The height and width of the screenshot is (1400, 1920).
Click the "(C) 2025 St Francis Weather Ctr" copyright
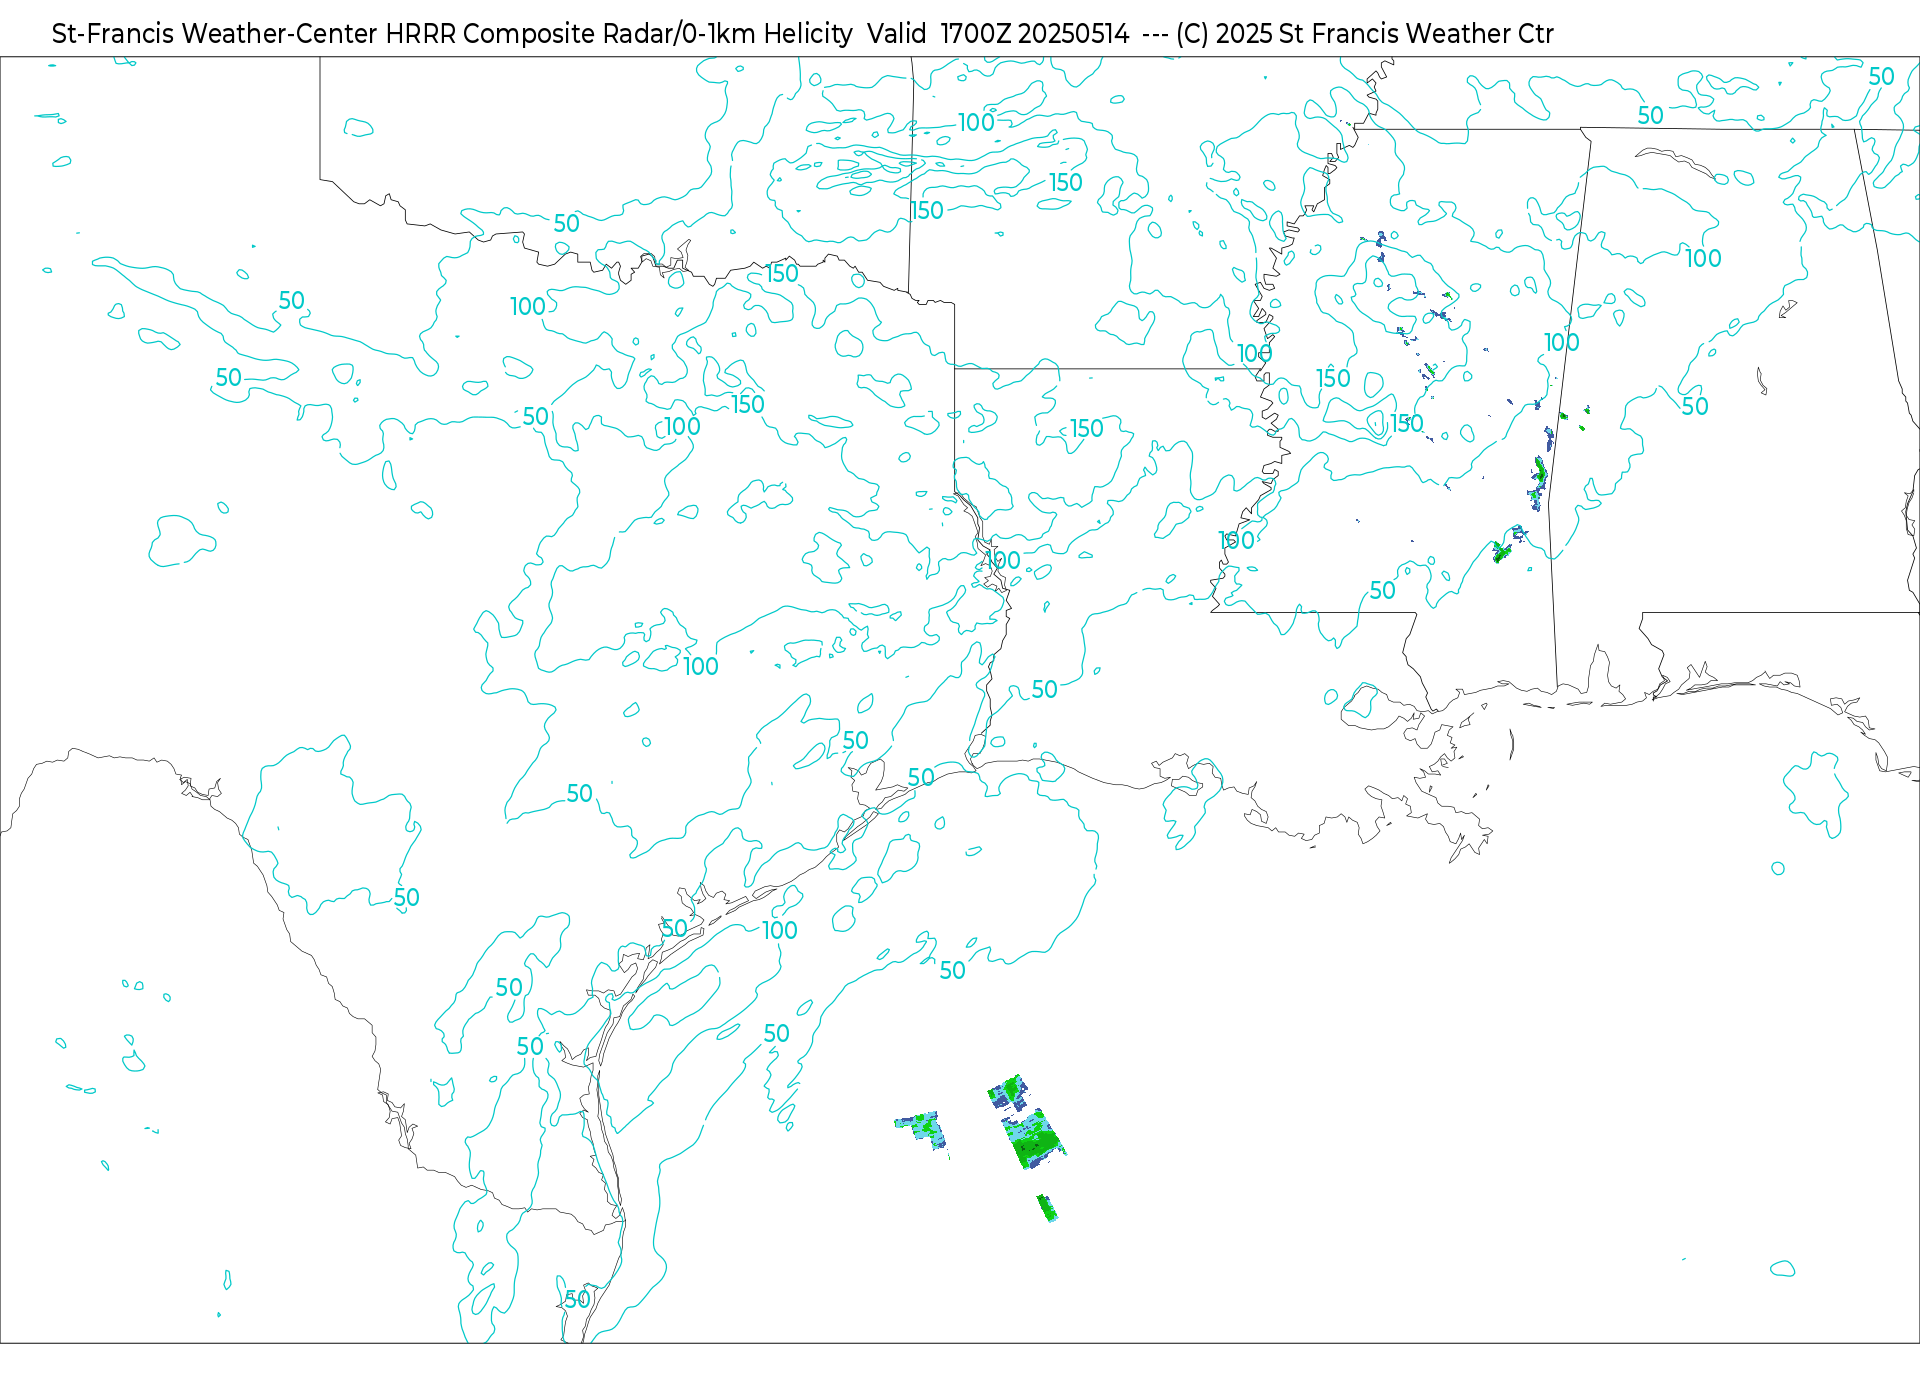point(1364,34)
